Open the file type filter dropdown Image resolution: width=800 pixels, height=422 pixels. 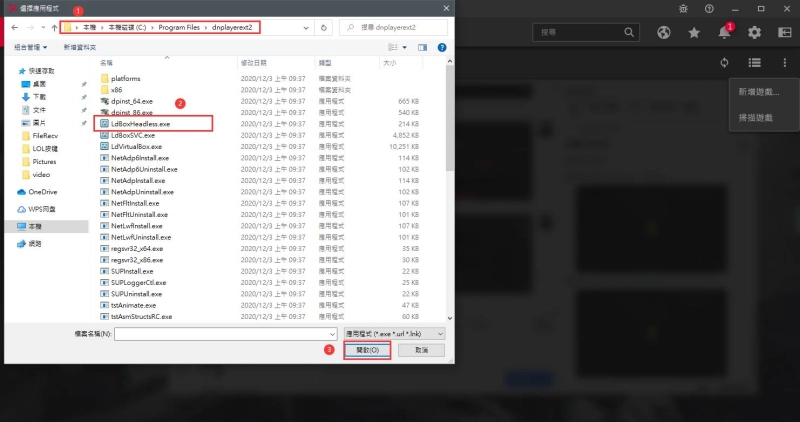pyautogui.click(x=394, y=334)
